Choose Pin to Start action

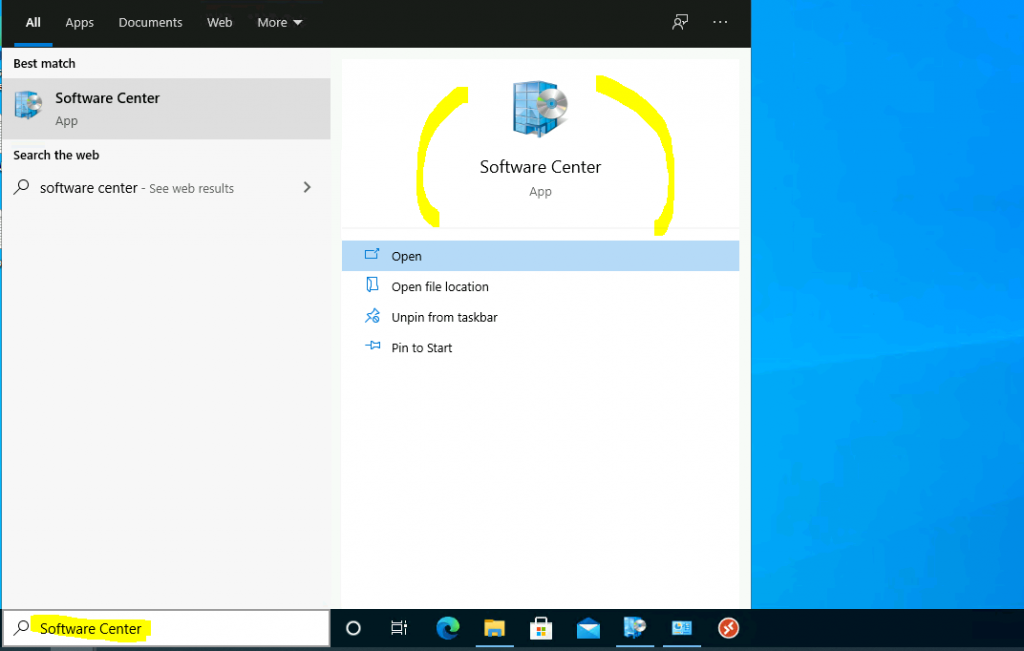pyautogui.click(x=540, y=347)
